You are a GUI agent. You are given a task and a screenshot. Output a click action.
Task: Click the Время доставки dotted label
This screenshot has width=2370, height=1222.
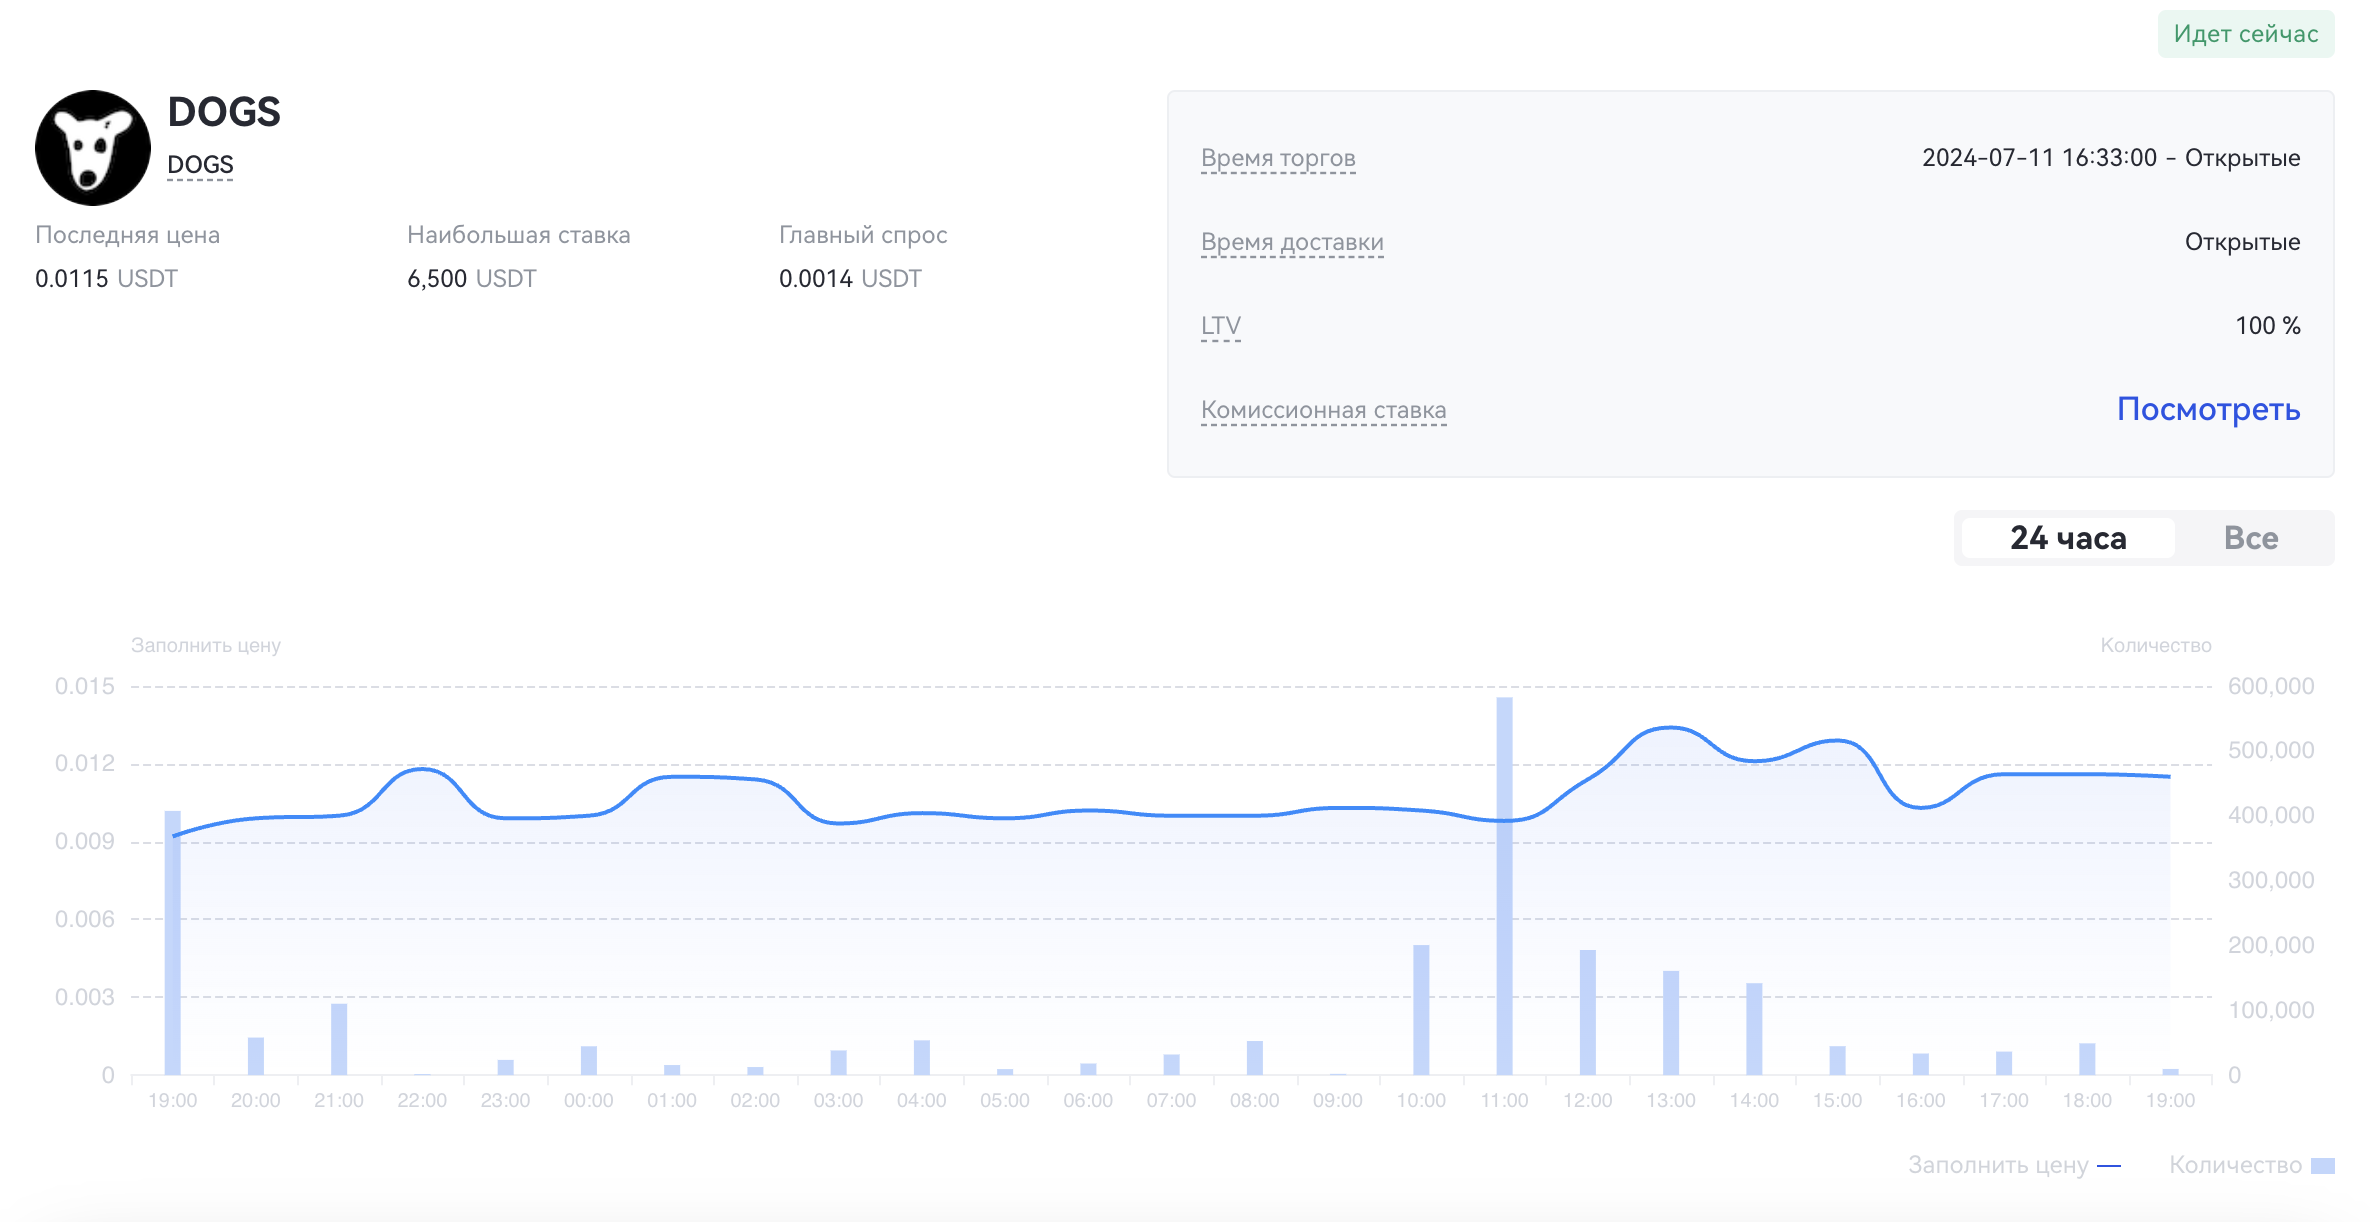(x=1292, y=242)
